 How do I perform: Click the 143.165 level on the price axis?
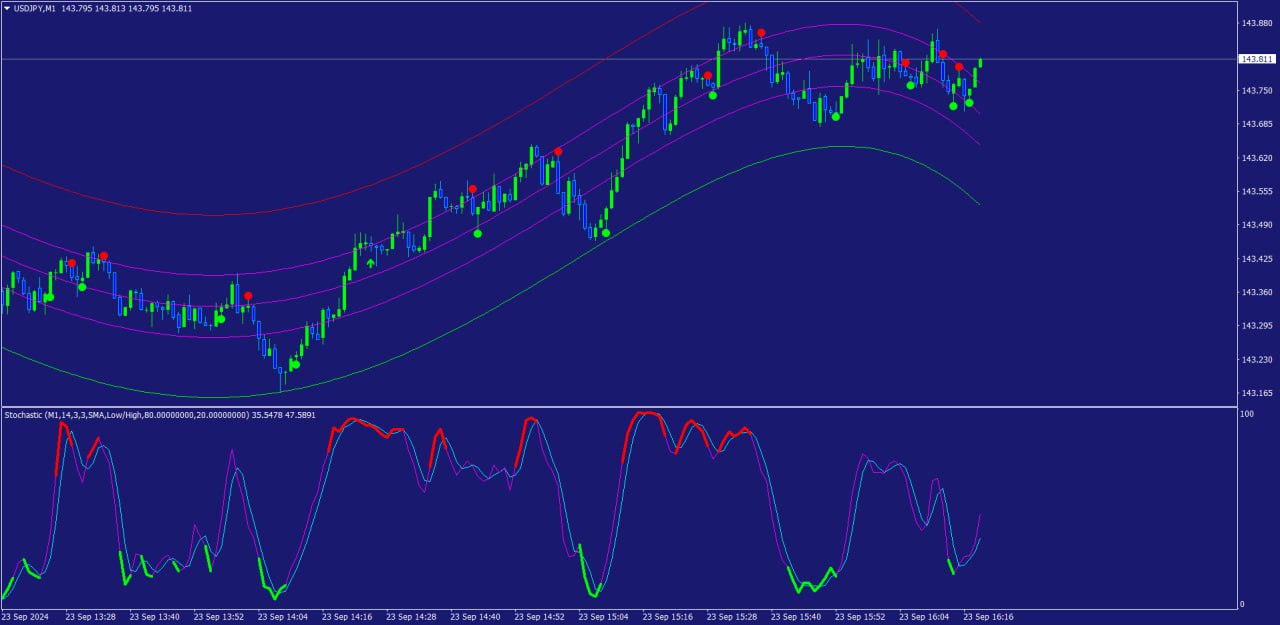point(1256,393)
